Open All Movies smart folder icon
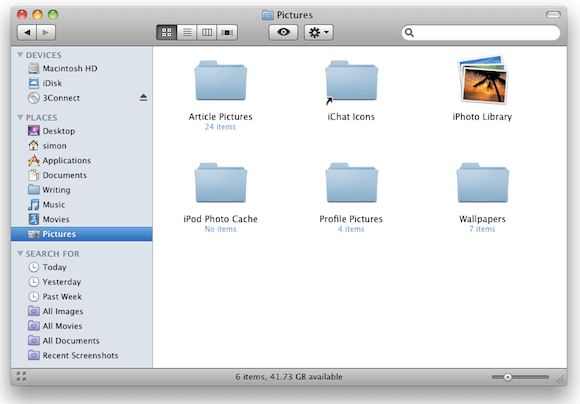Image resolution: width=580 pixels, height=404 pixels. coord(34,326)
